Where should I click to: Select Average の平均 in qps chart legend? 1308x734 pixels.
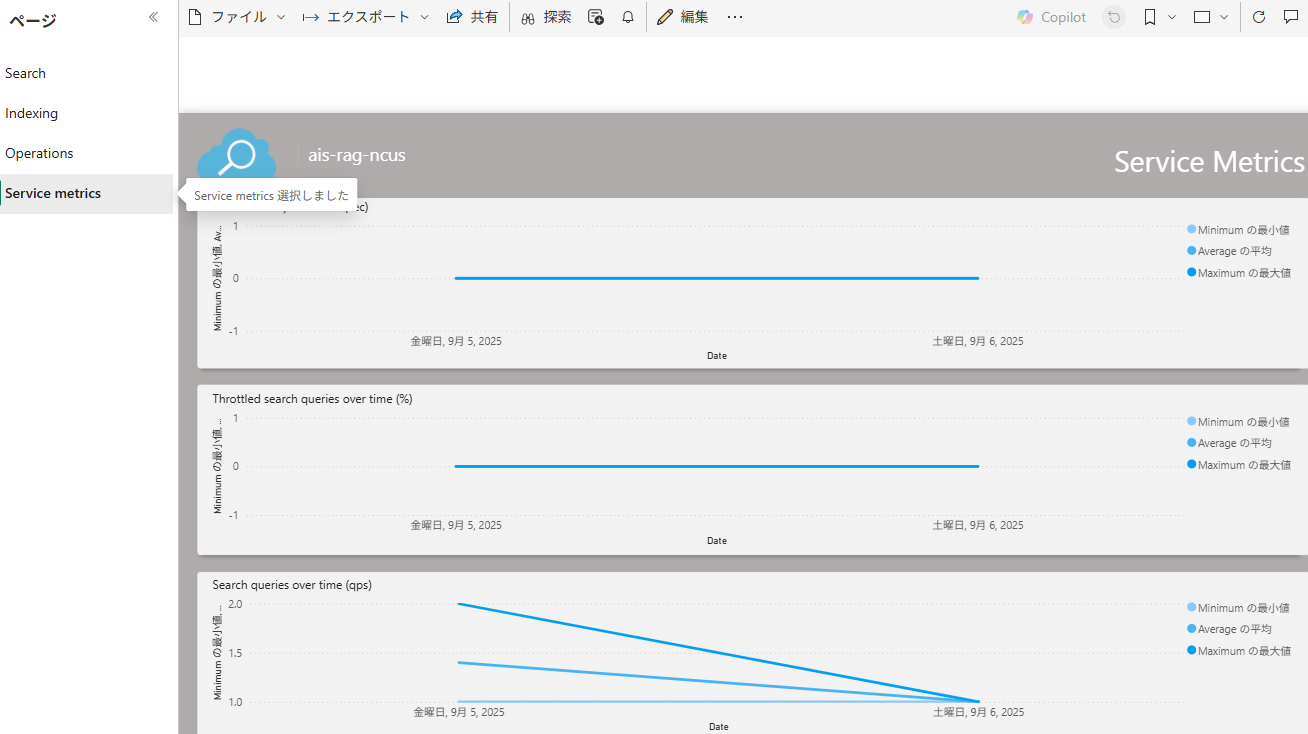pyautogui.click(x=1229, y=629)
